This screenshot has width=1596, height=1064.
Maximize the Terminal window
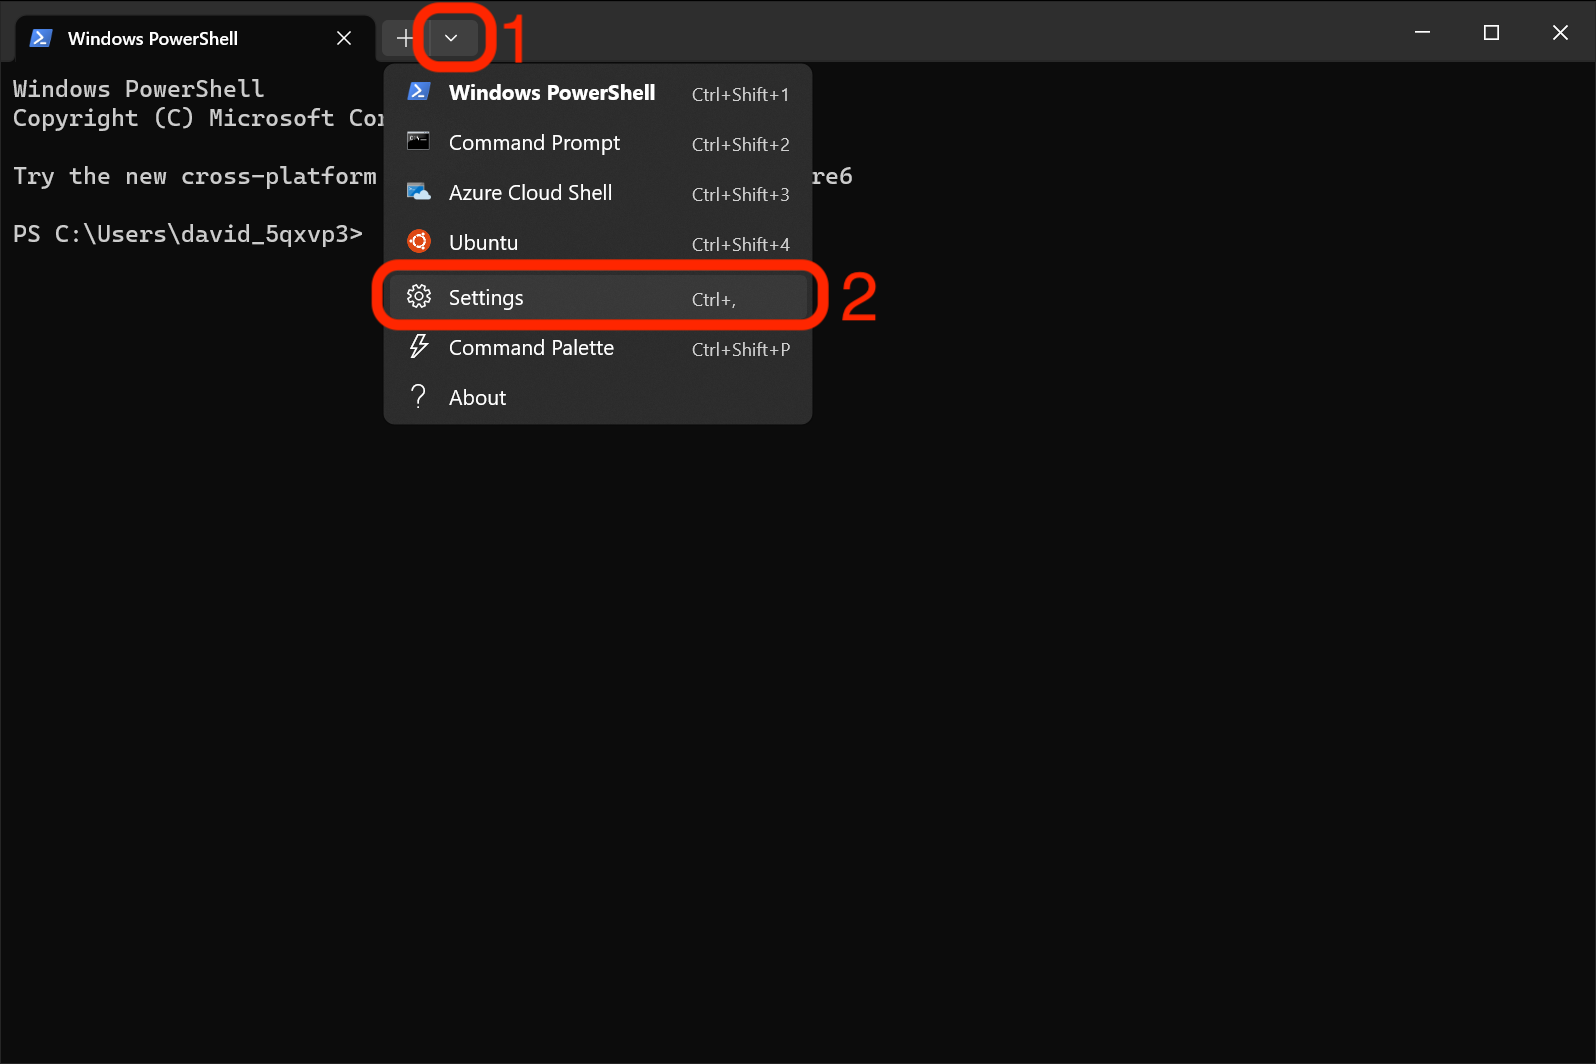[1491, 33]
